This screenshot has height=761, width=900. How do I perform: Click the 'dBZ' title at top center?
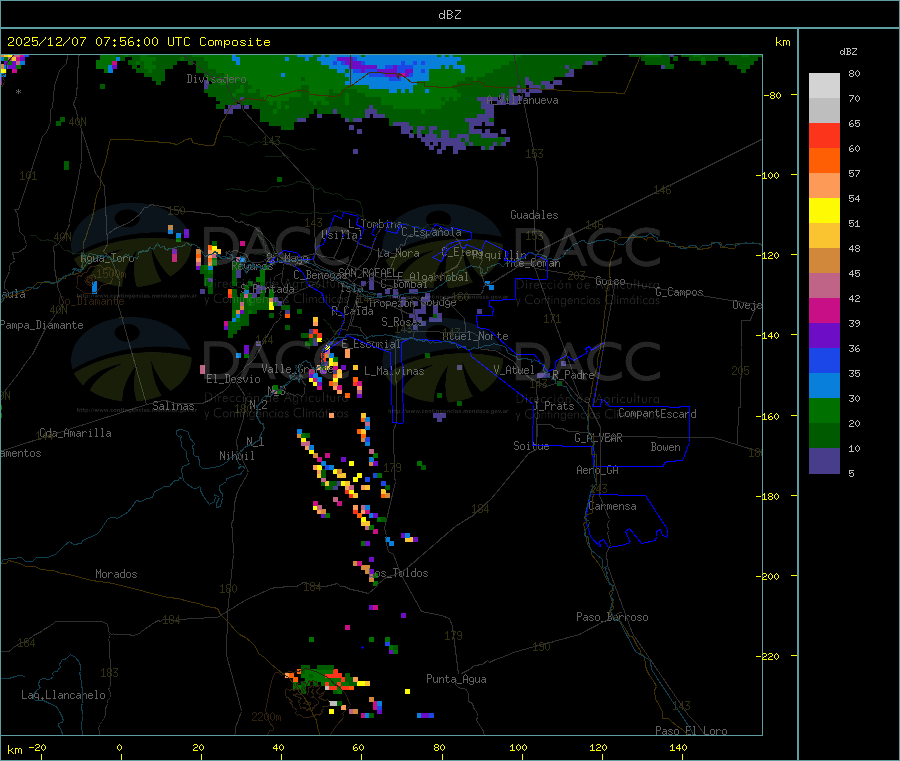click(x=449, y=15)
